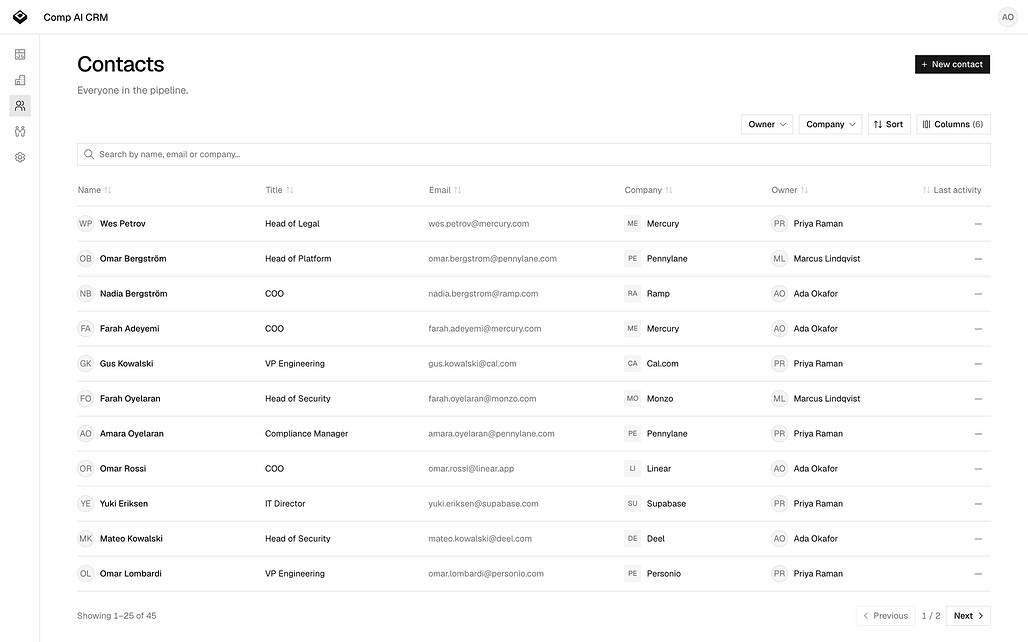Click the Showing 1–25 of 45 text

coord(117,616)
